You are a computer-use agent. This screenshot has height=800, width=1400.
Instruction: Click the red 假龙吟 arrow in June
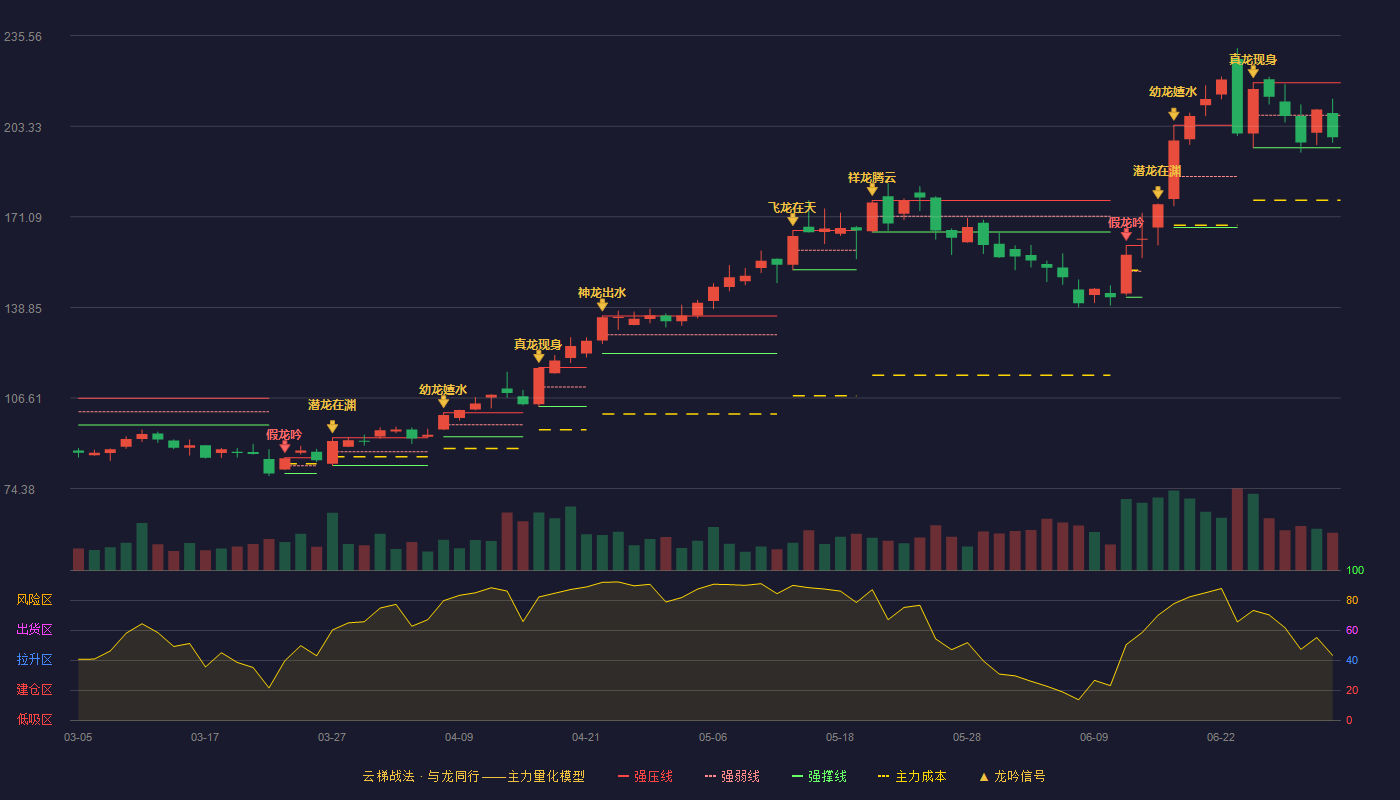[1126, 235]
